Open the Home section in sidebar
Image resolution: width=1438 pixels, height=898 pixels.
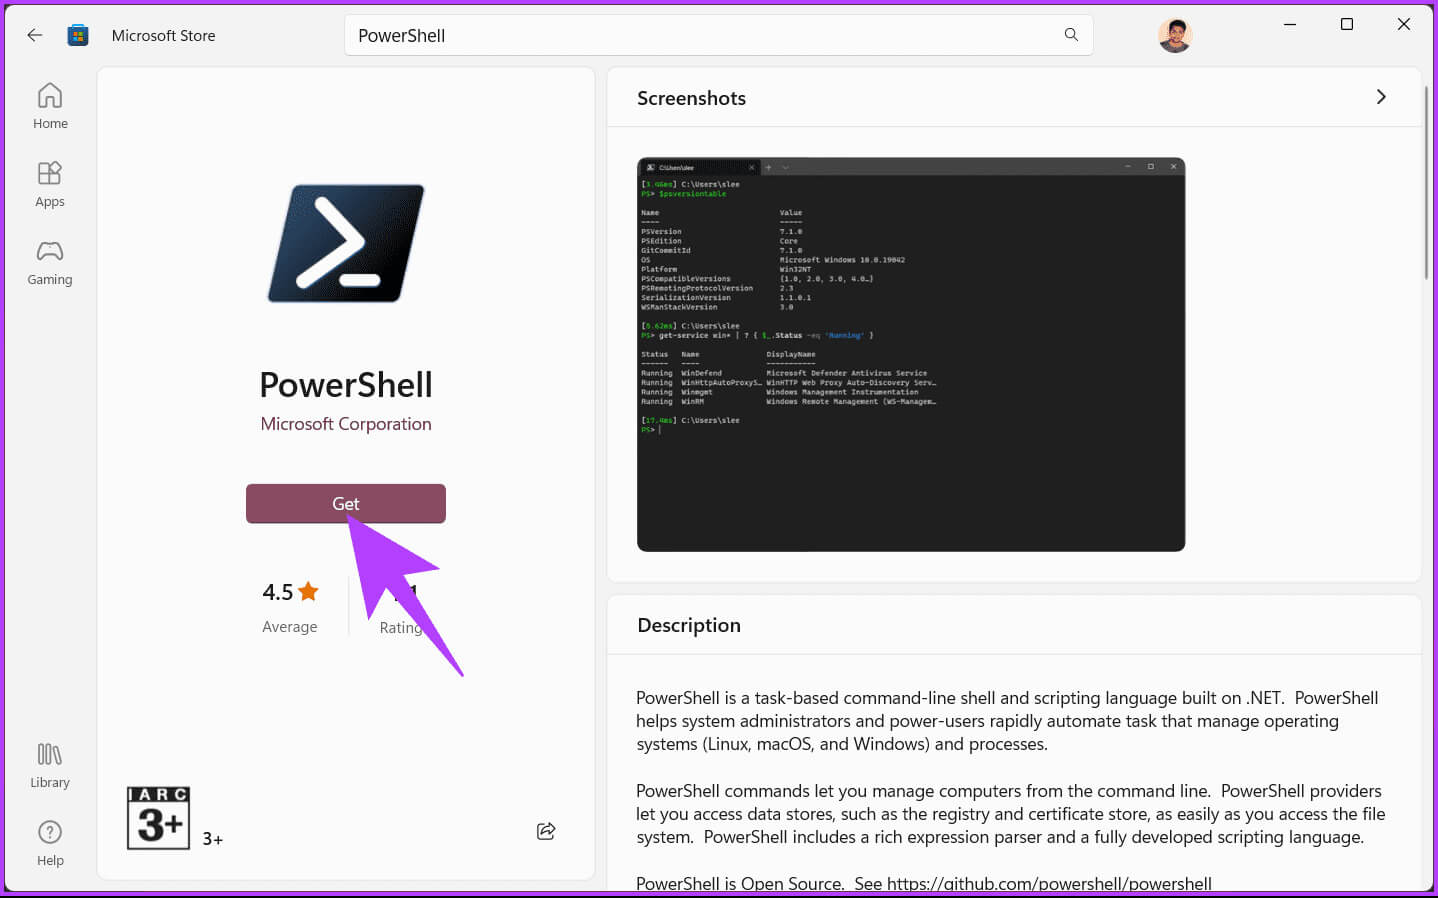click(x=50, y=106)
